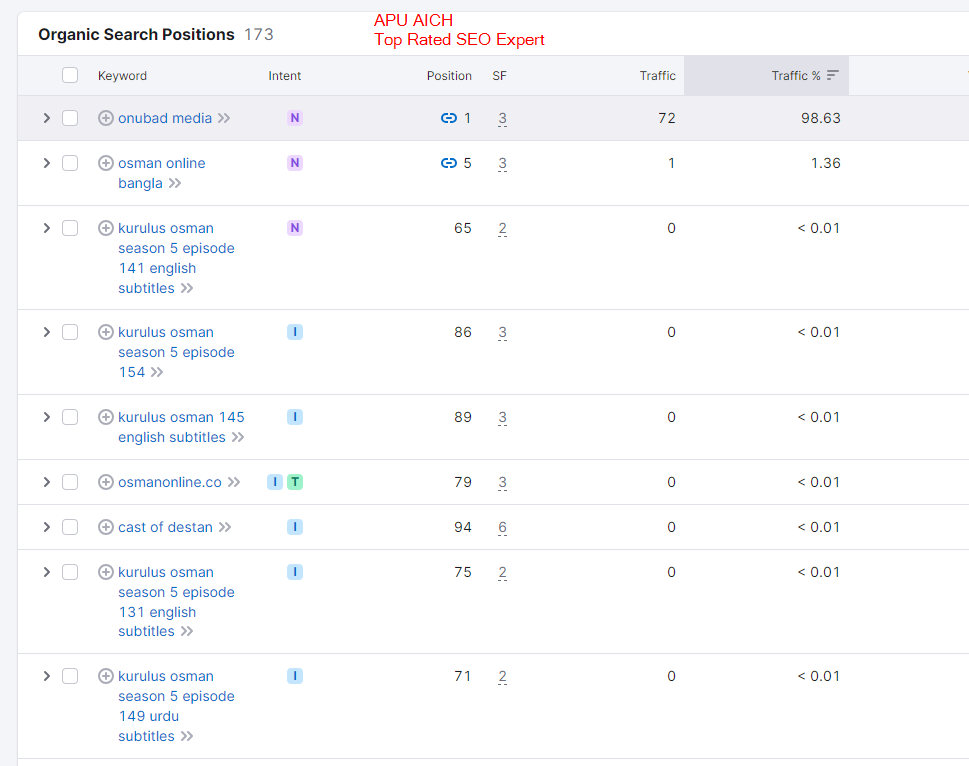Toggle the select-all checkbox in header
The width and height of the screenshot is (969, 766).
pos(70,75)
